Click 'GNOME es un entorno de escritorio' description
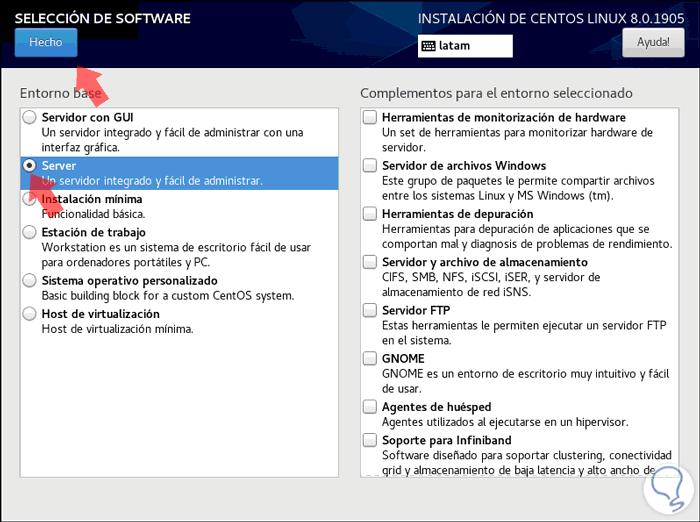This screenshot has height=522, width=700. point(525,381)
